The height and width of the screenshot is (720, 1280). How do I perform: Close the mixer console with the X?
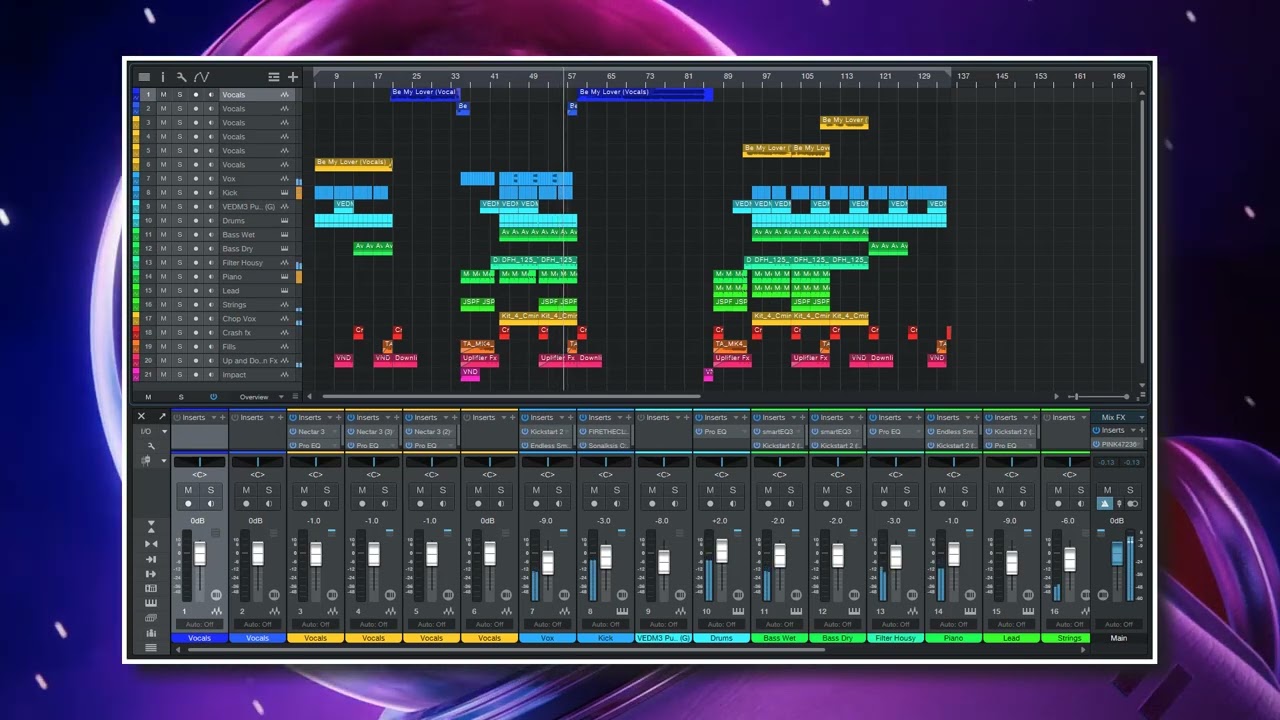(x=141, y=416)
